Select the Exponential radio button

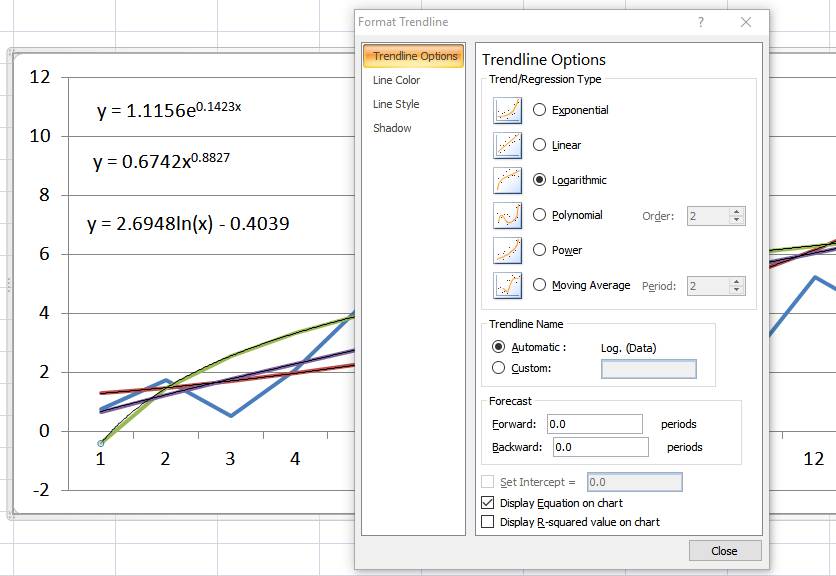point(540,110)
